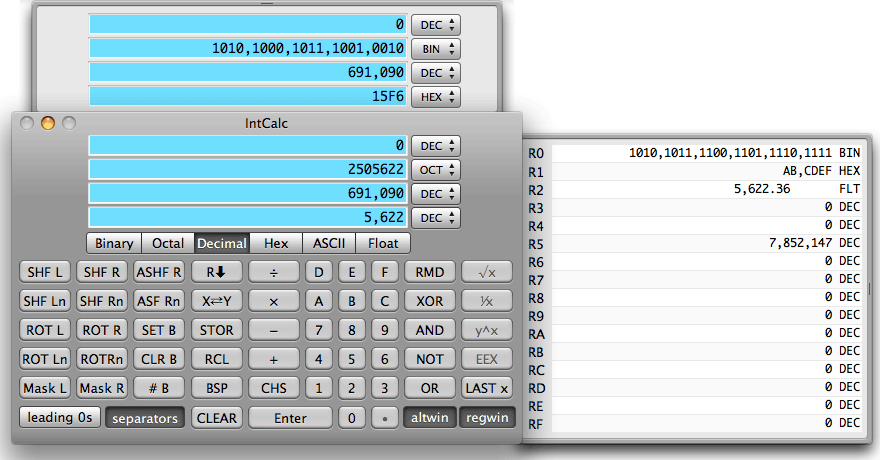Click the # B key
This screenshot has width=880, height=460.
click(159, 388)
